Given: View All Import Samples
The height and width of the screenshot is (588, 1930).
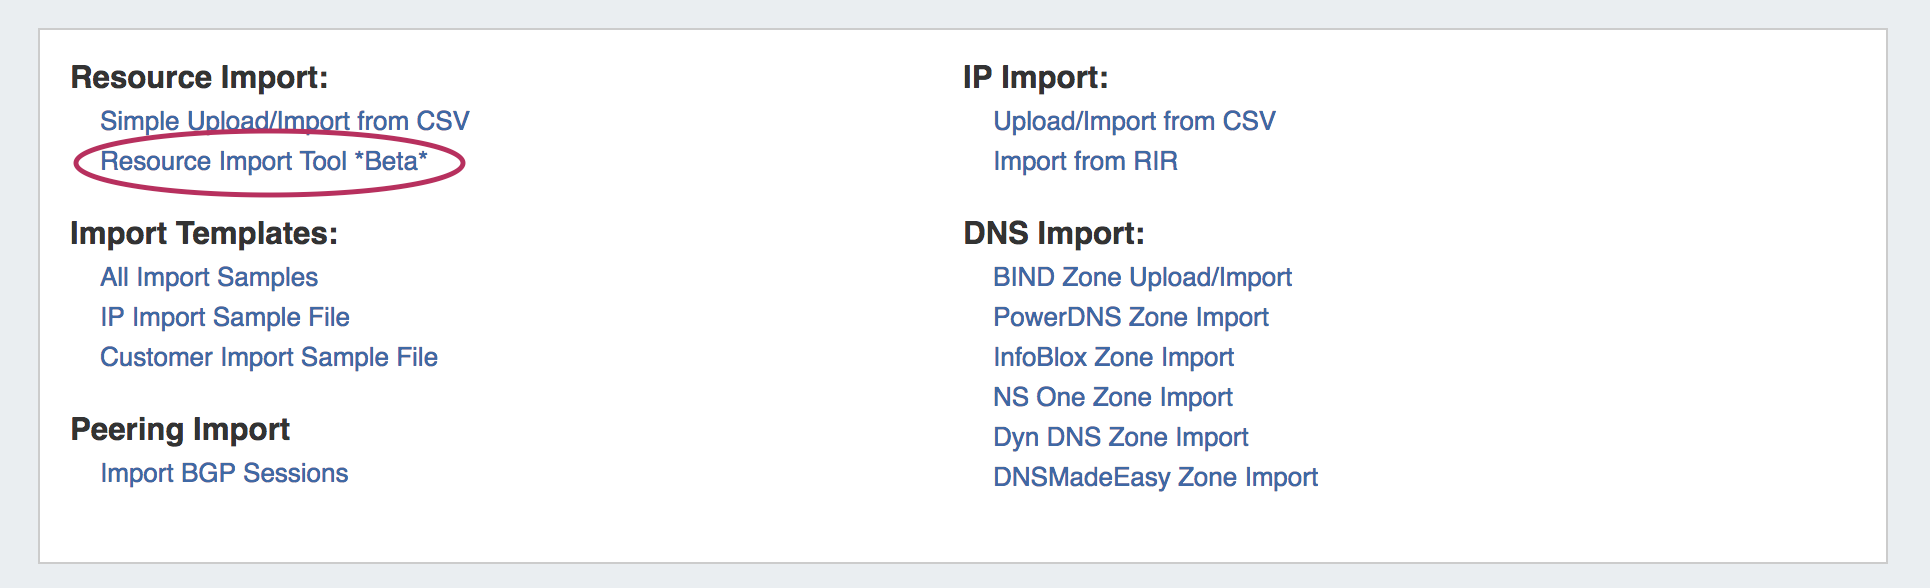Looking at the screenshot, I should [x=209, y=277].
